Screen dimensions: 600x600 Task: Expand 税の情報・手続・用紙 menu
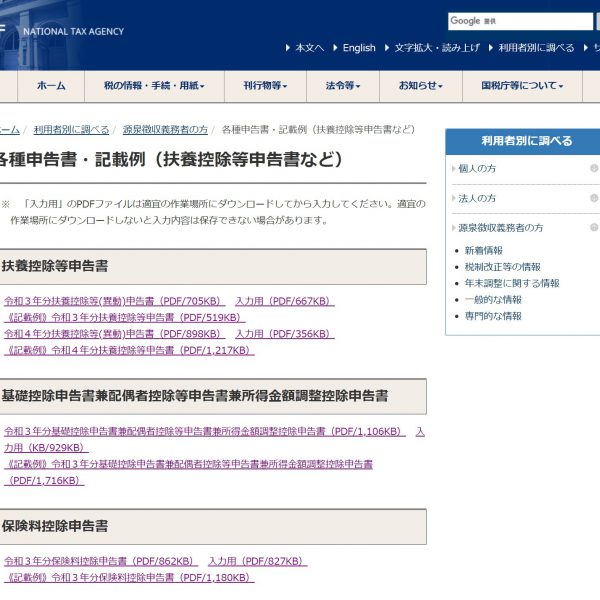[154, 86]
